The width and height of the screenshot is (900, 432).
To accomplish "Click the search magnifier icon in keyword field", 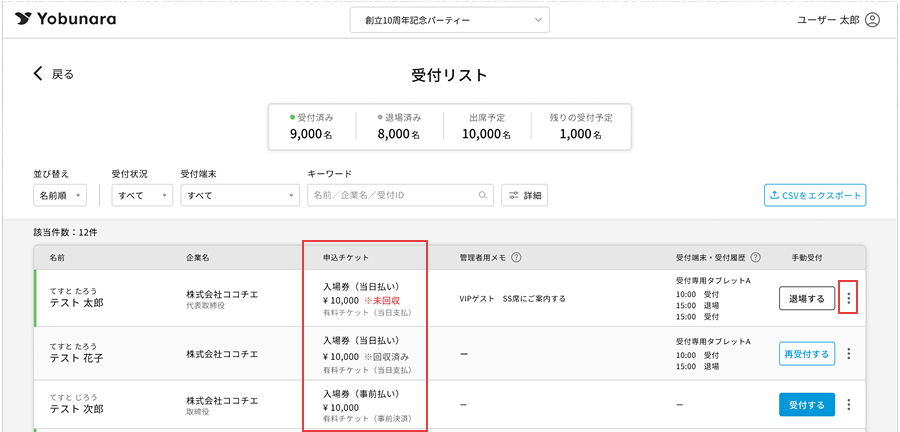I will (483, 195).
